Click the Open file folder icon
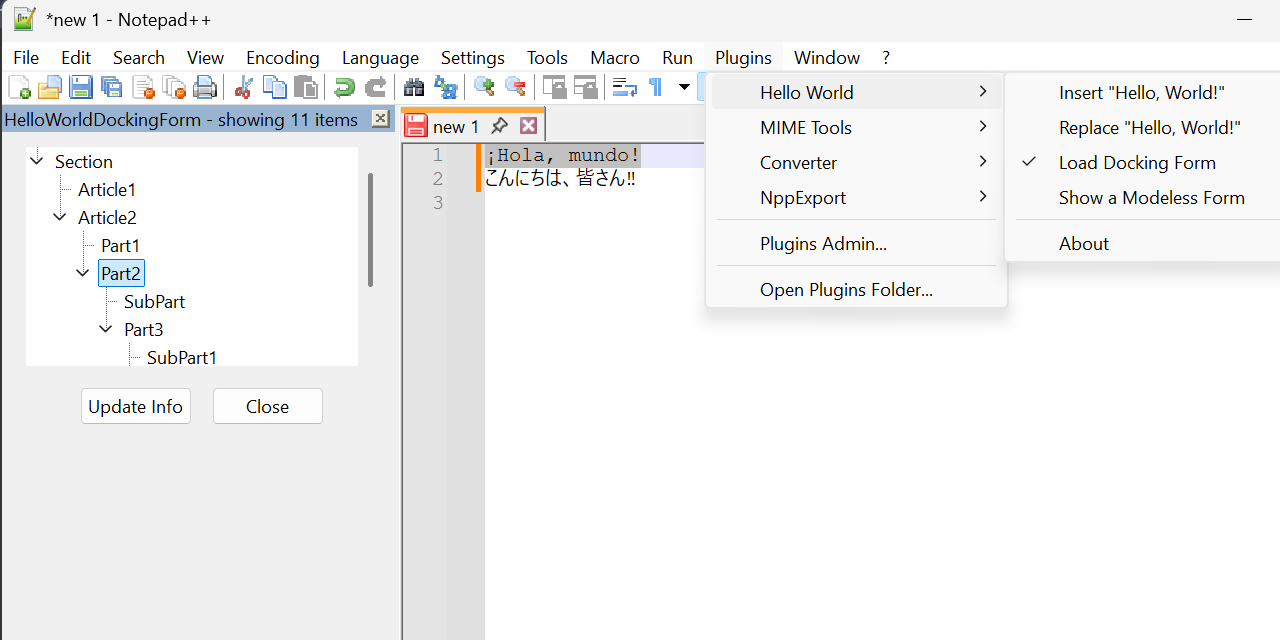Viewport: 1280px width, 640px height. tap(50, 88)
